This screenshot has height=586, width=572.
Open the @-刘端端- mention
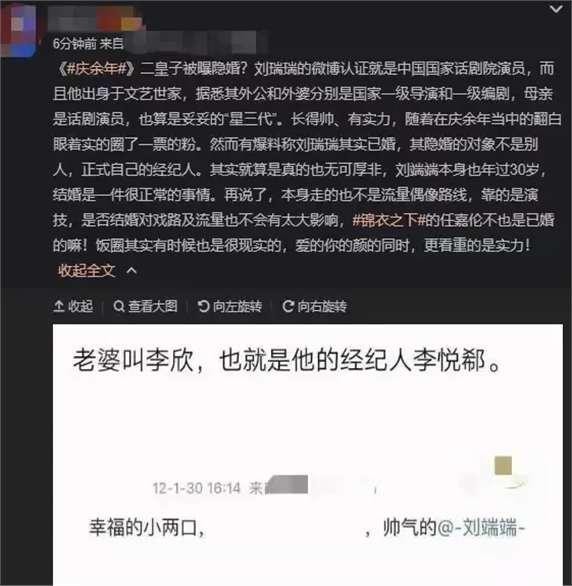(481, 528)
